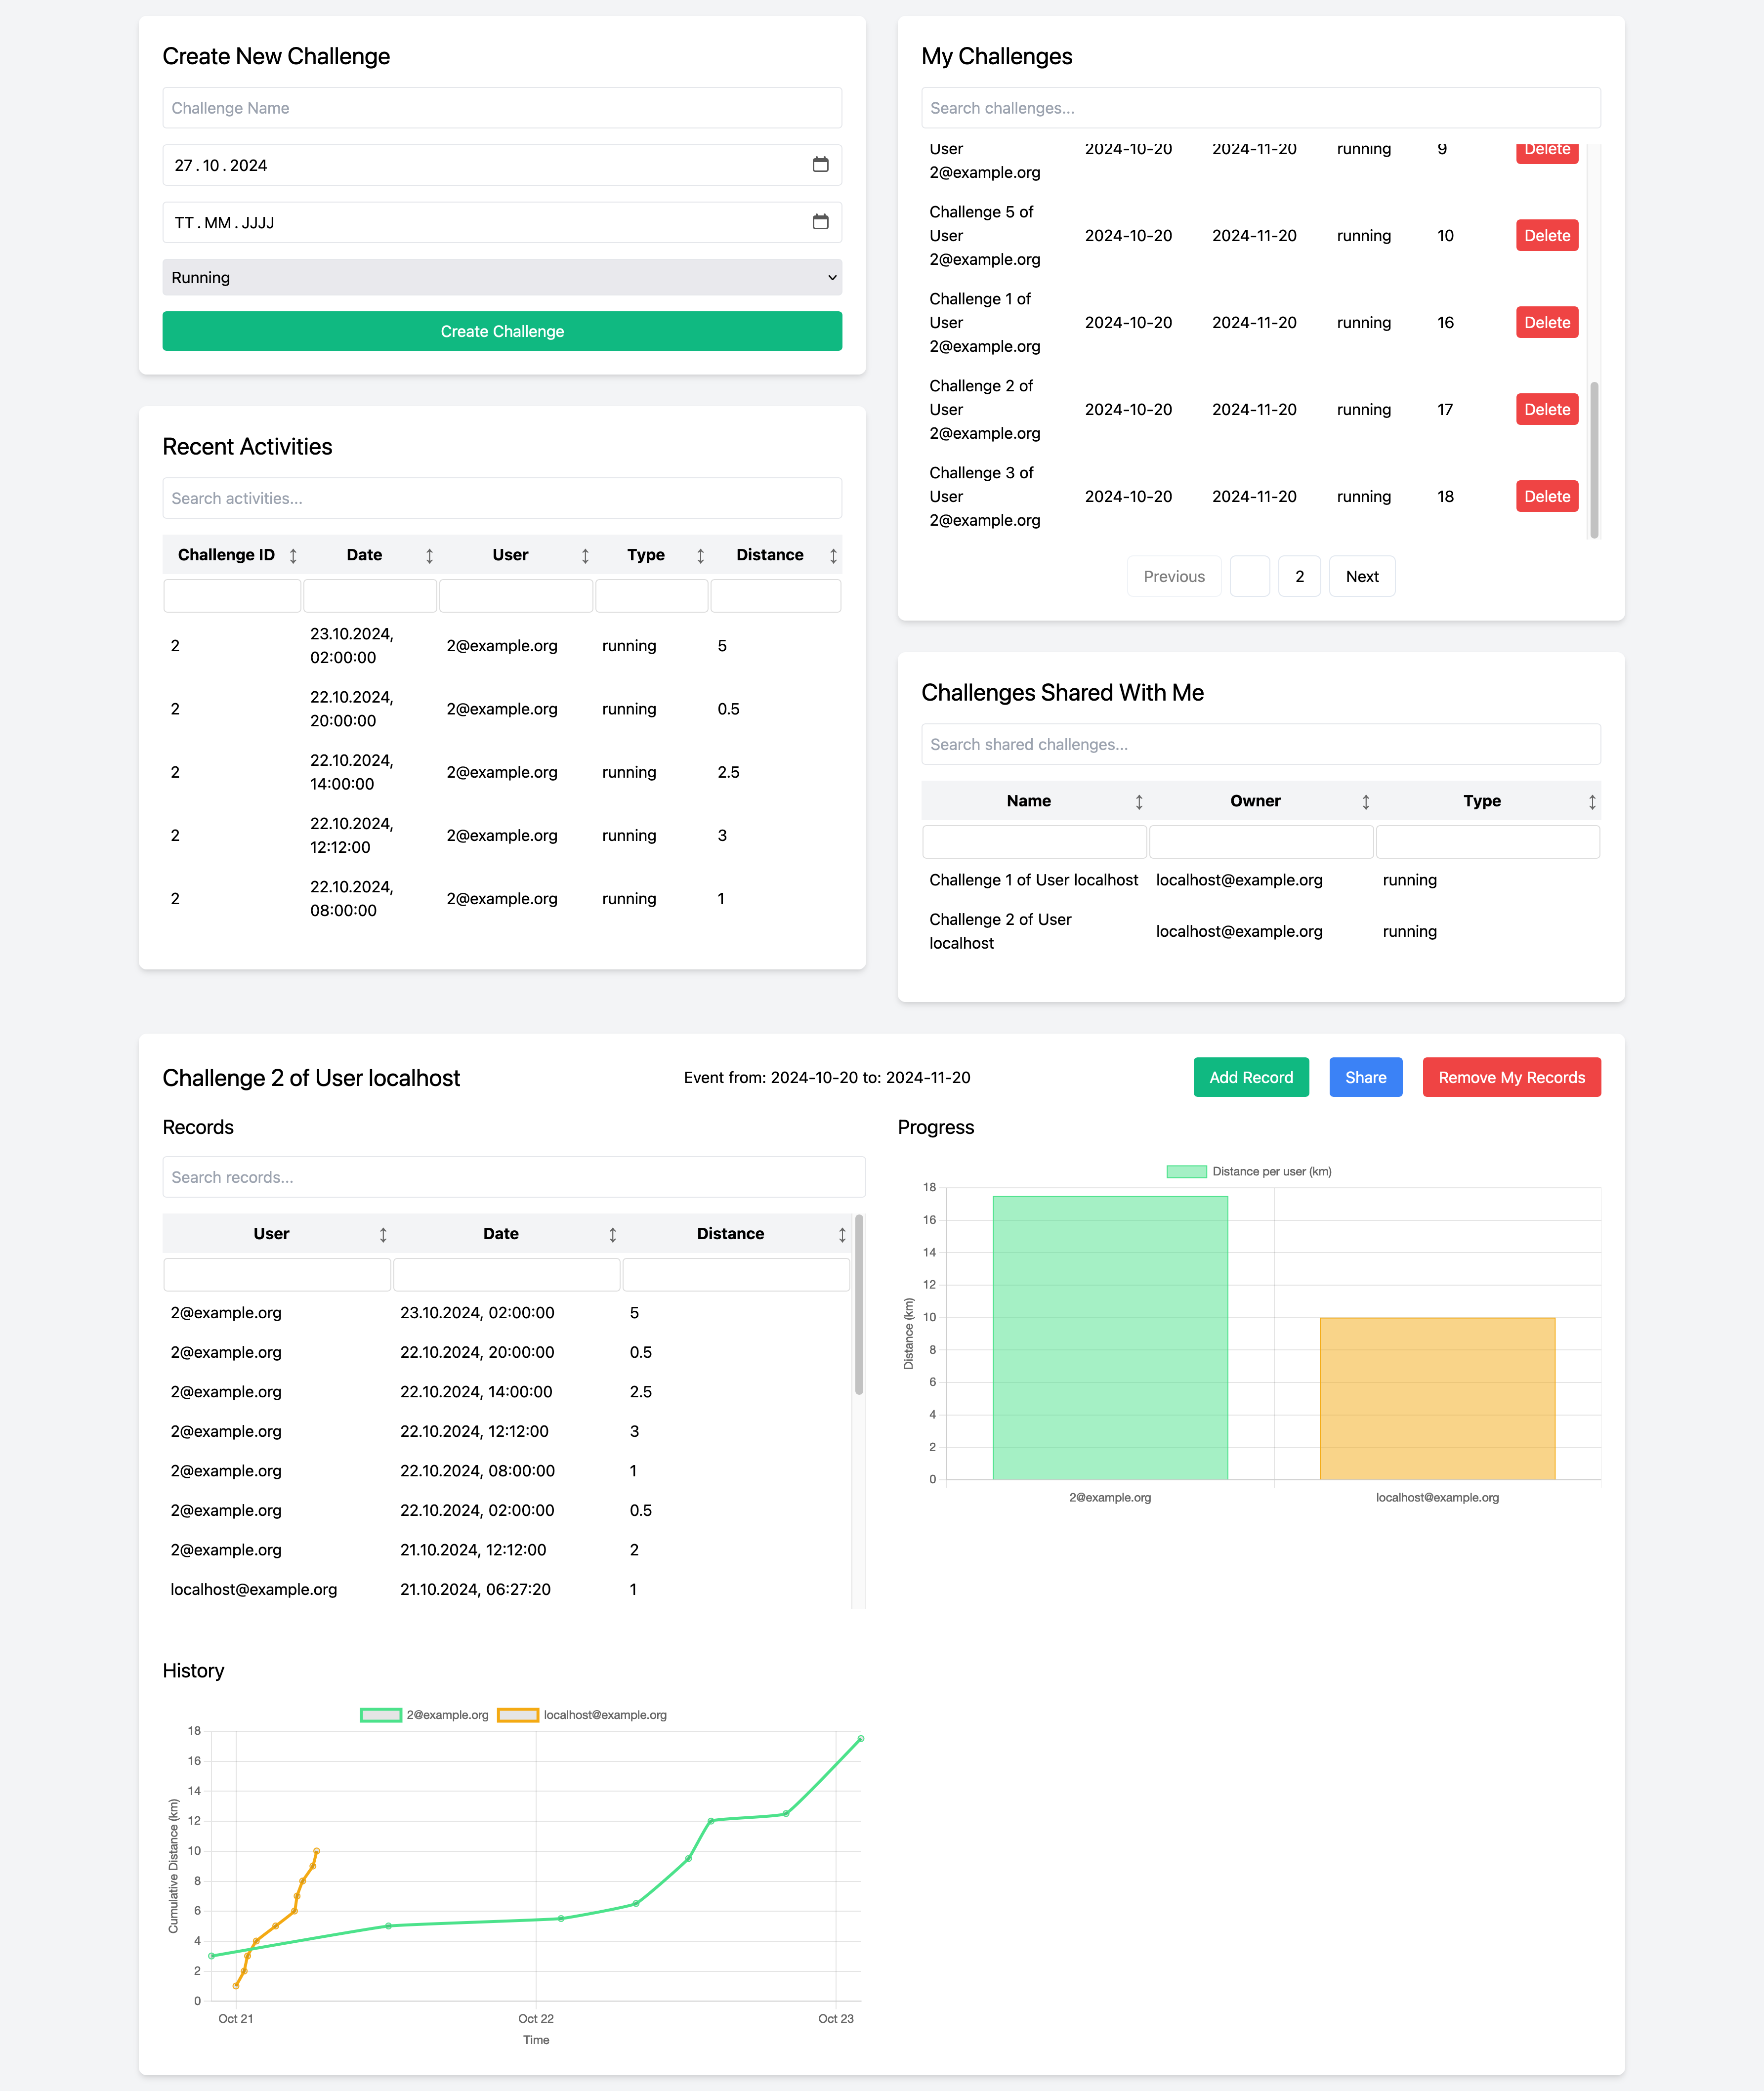Click orange localhost@example.org bar in Progress chart
Image resolution: width=1764 pixels, height=2091 pixels.
[x=1437, y=1399]
